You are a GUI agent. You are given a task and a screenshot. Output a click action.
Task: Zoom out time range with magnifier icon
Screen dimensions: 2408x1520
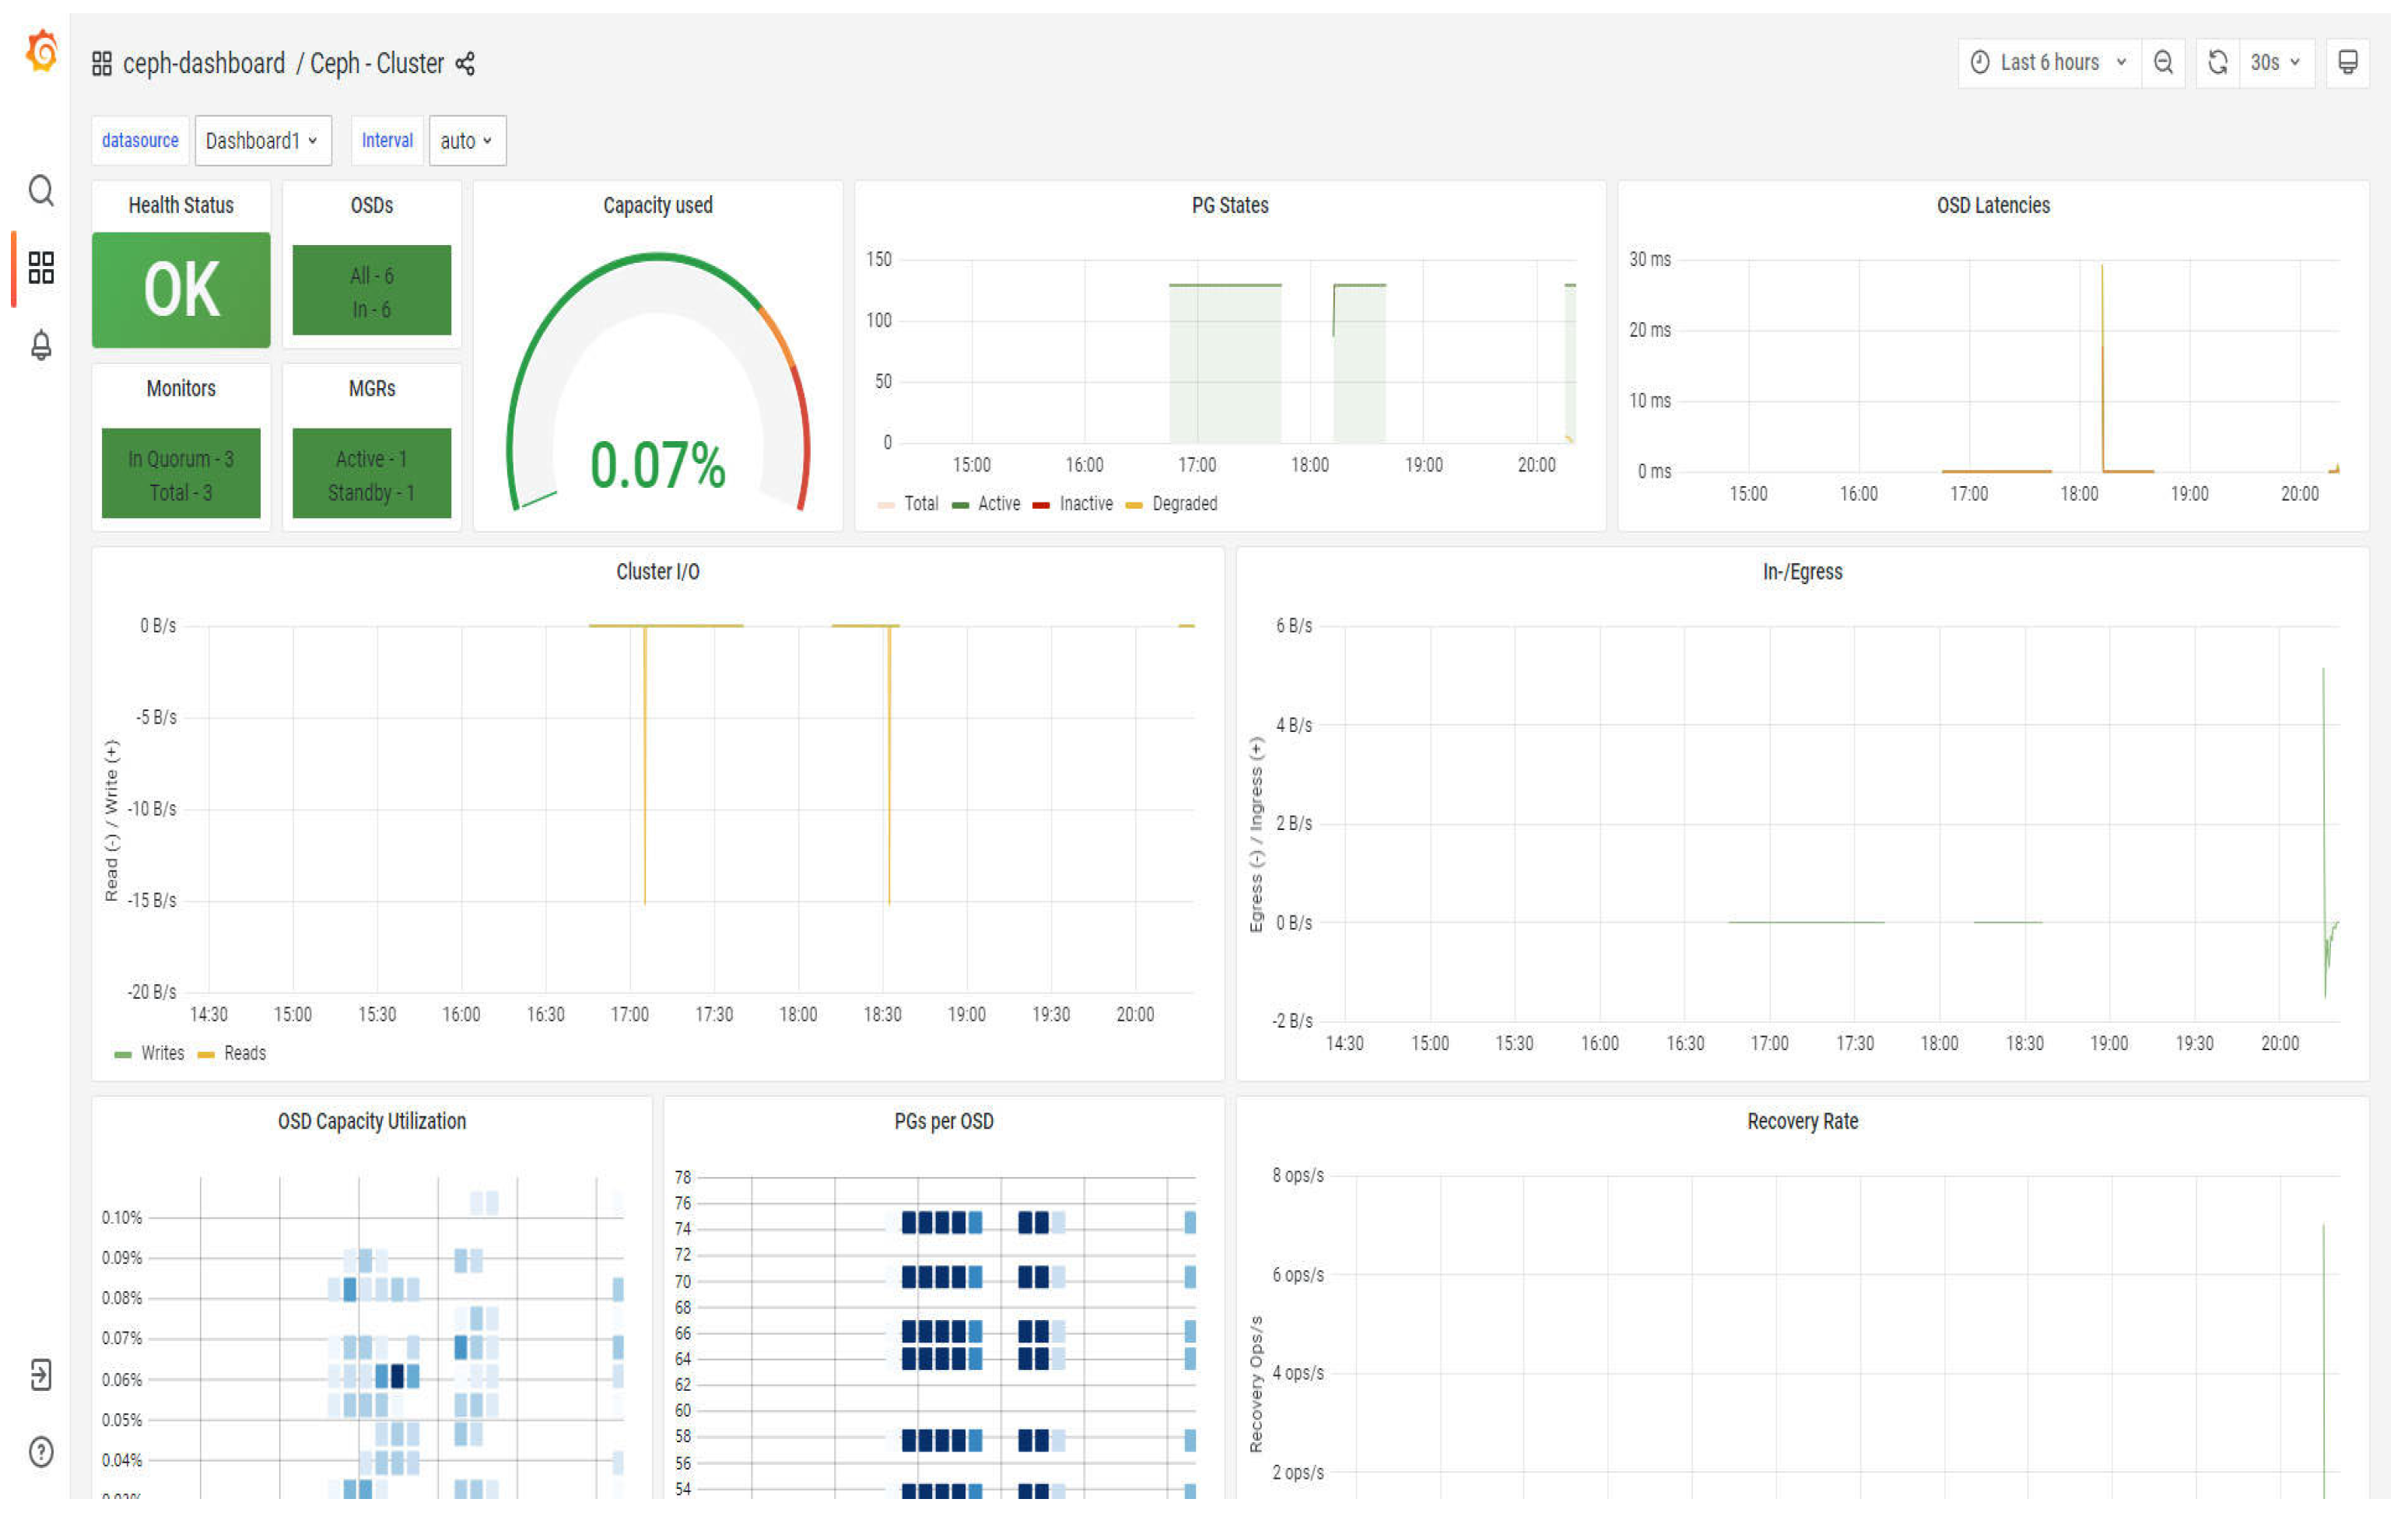[x=2163, y=63]
